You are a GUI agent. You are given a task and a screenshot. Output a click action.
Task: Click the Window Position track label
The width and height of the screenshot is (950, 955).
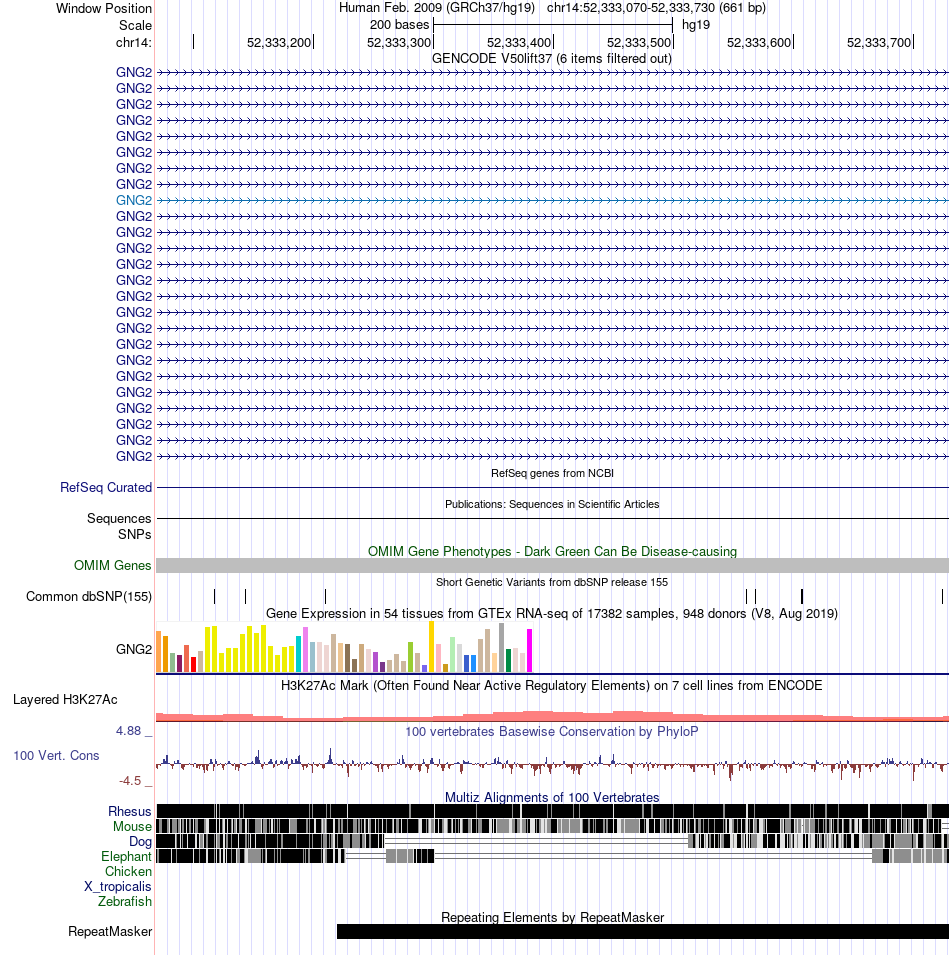(x=104, y=9)
